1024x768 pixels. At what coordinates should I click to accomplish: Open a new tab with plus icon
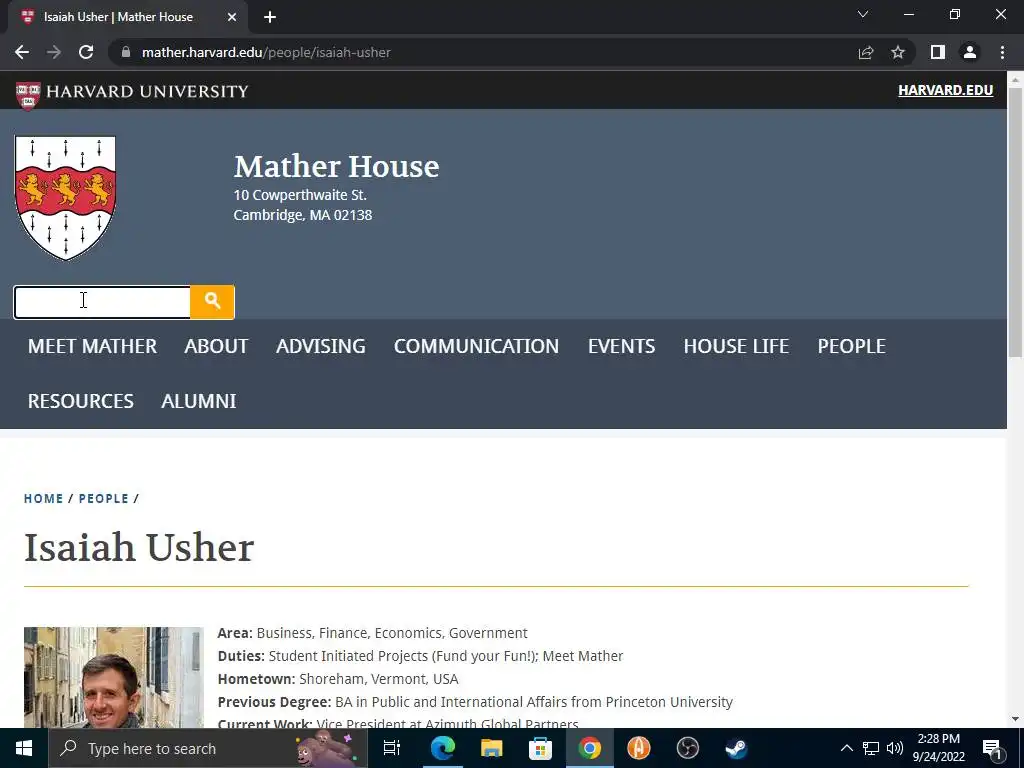tap(270, 17)
